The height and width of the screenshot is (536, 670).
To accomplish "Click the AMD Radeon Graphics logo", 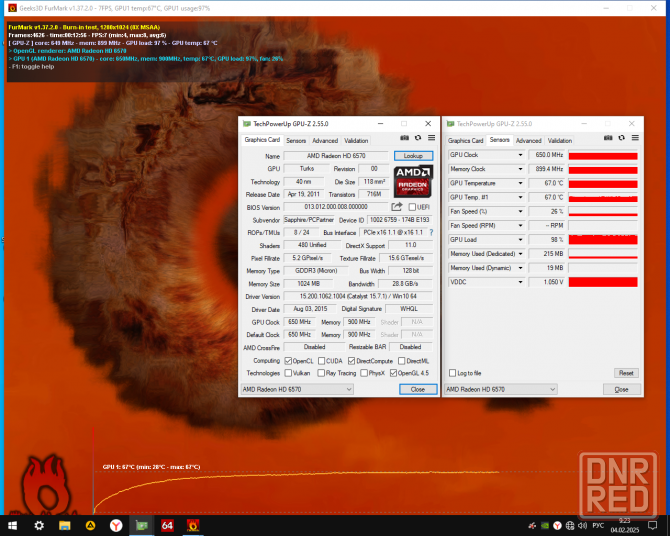I will (413, 182).
